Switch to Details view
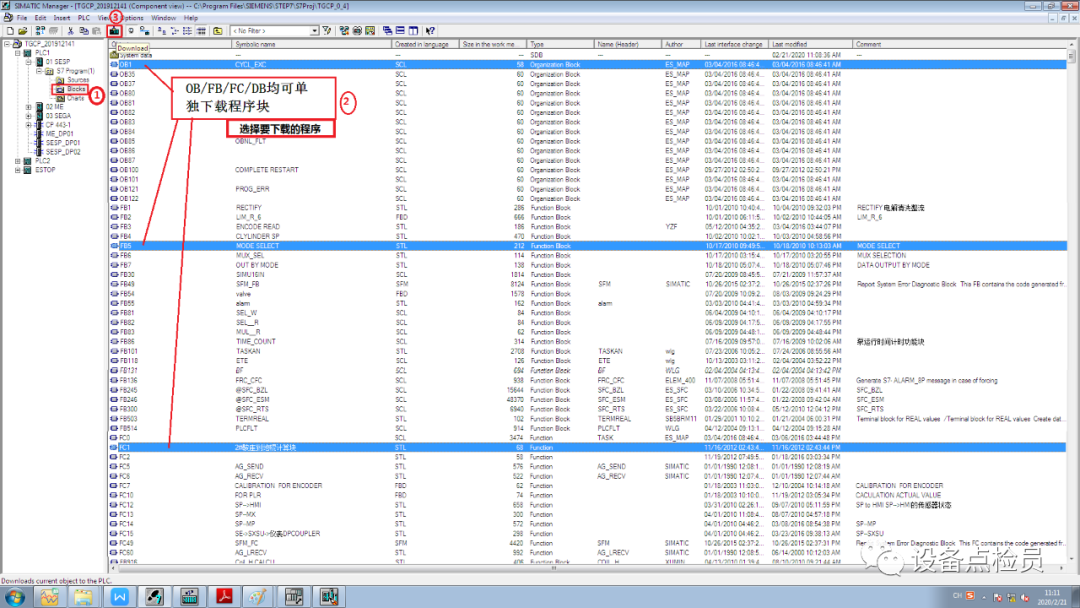Screen dimensions: 1080x608 tap(201, 30)
